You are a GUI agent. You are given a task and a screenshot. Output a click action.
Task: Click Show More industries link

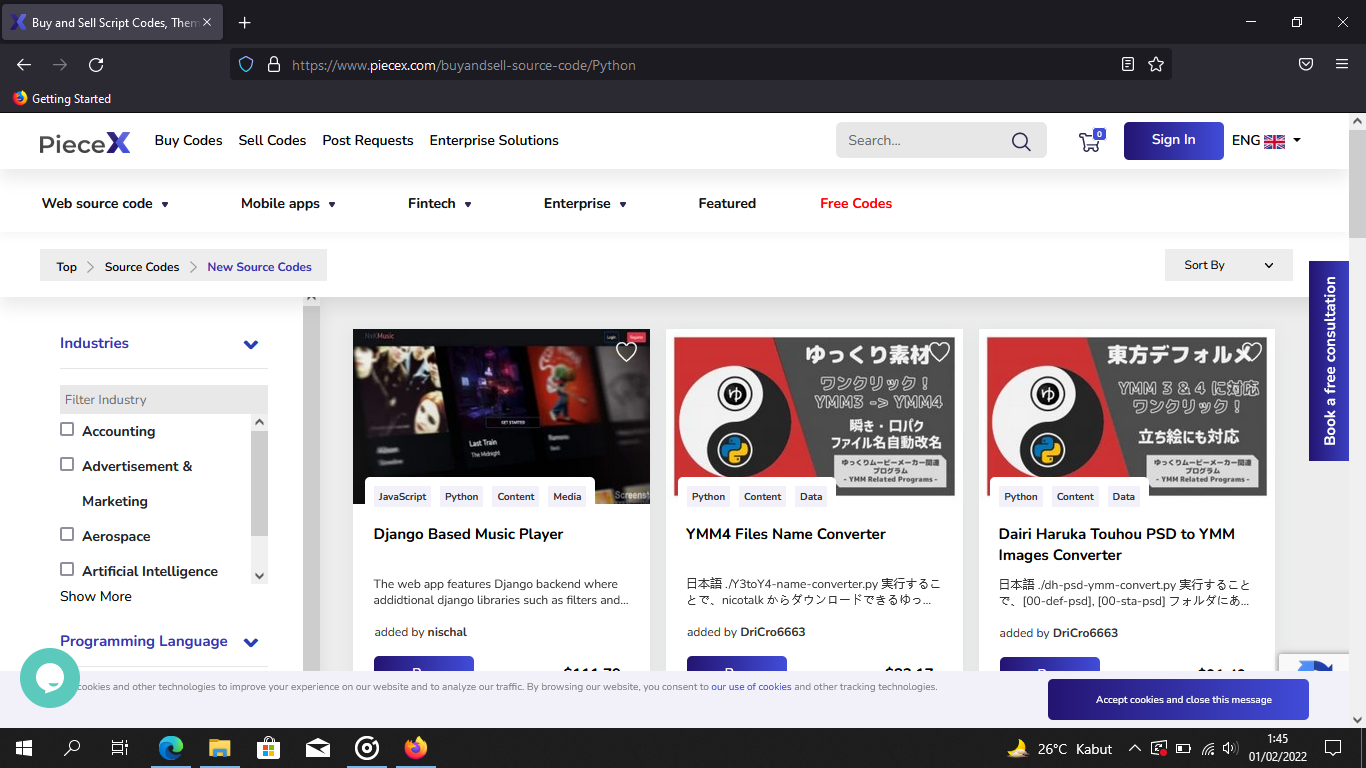[96, 596]
